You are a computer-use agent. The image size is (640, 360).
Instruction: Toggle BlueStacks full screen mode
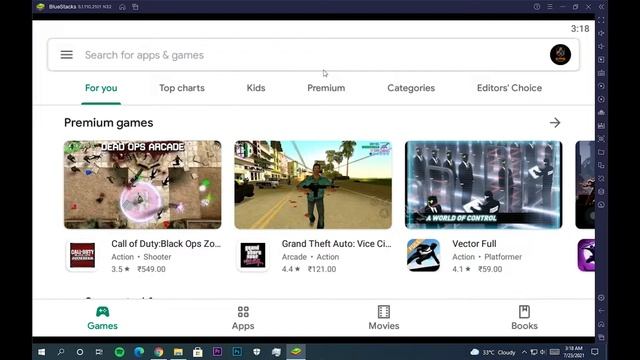coord(601,20)
